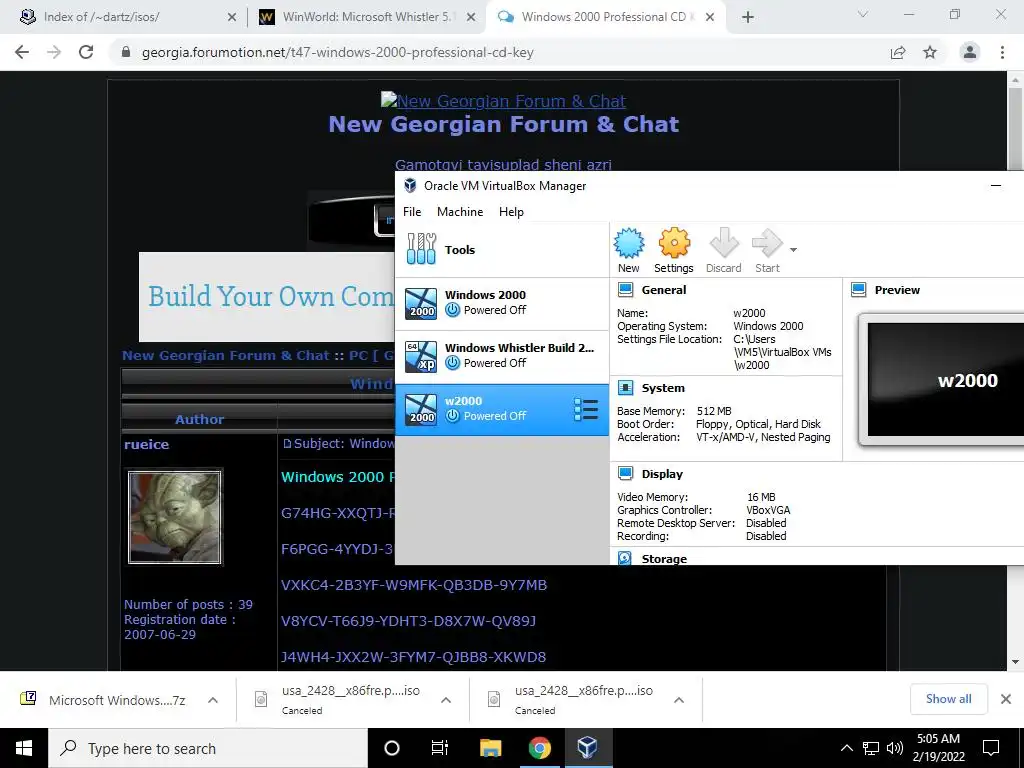Click the System section header
1024x768 pixels.
(x=663, y=388)
